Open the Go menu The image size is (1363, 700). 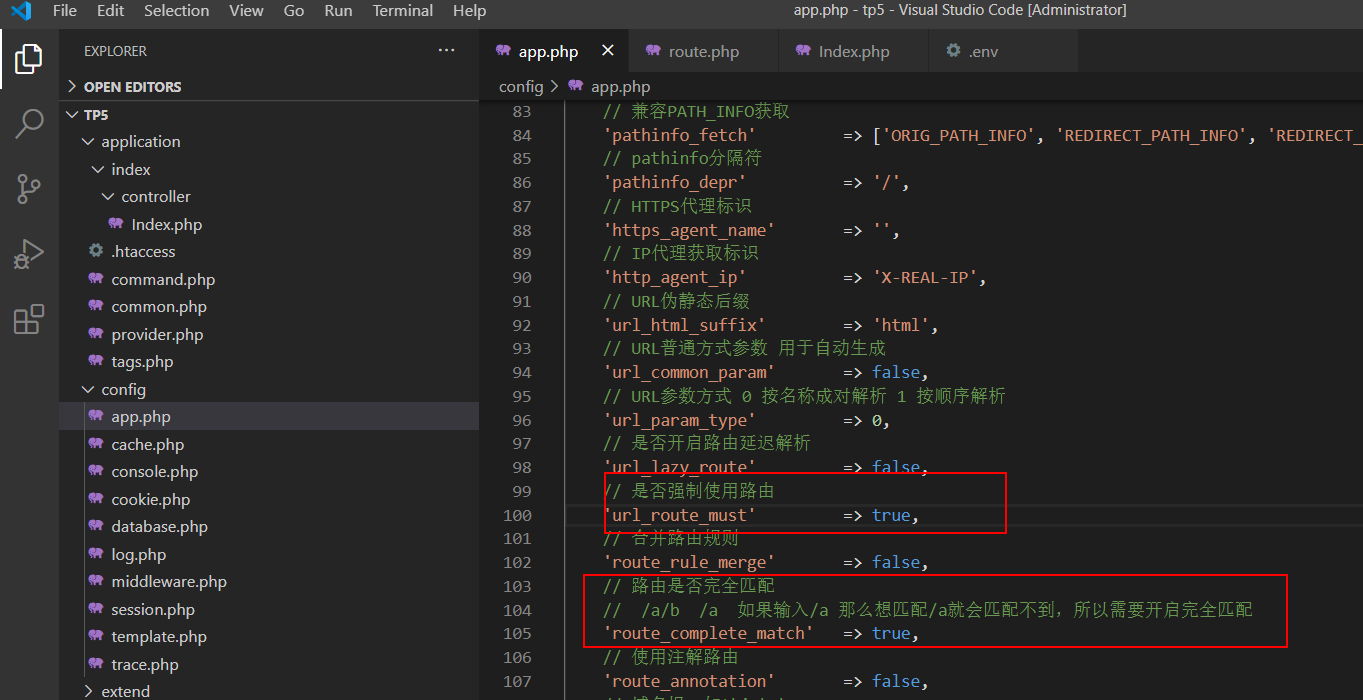294,11
